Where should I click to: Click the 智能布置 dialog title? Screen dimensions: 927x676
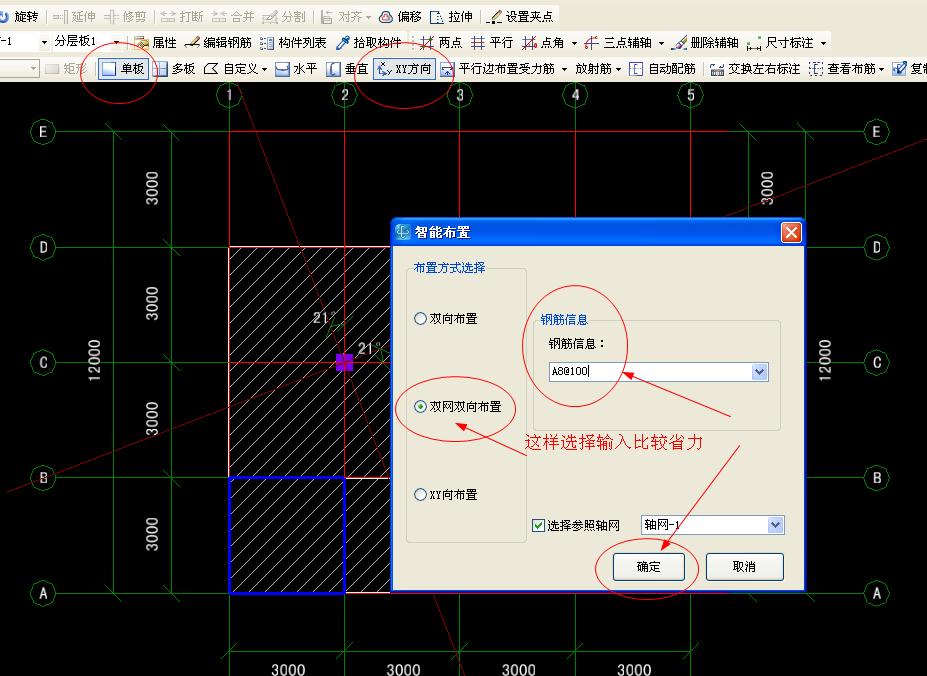pos(442,232)
